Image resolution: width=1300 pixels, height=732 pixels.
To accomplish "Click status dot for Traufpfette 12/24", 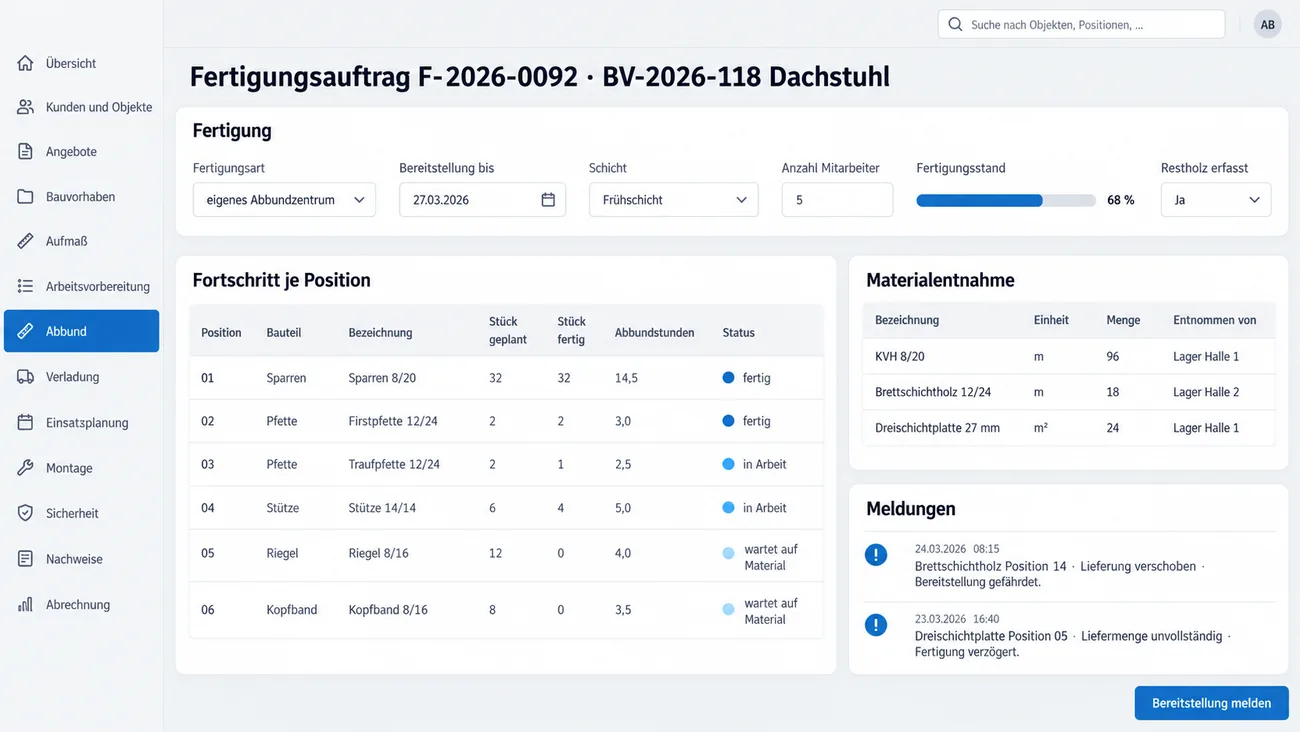I will point(728,464).
